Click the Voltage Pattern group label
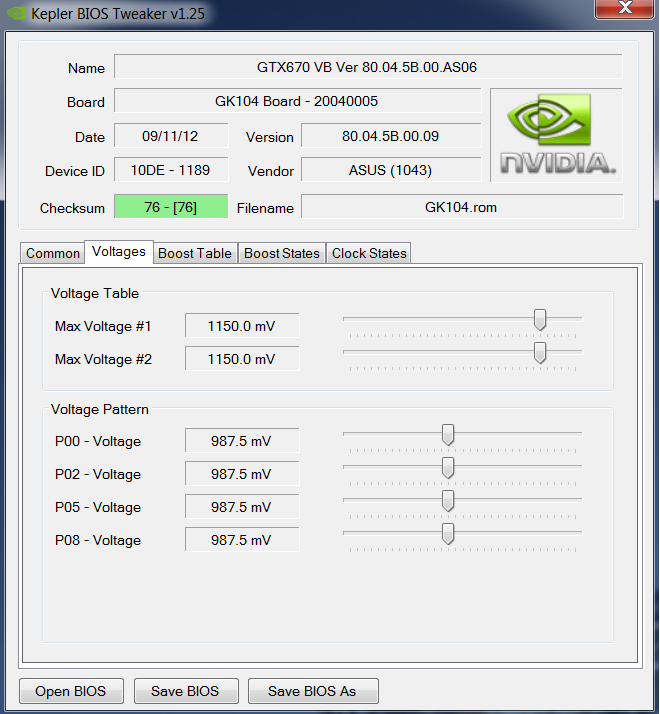This screenshot has height=714, width=660. [x=100, y=409]
